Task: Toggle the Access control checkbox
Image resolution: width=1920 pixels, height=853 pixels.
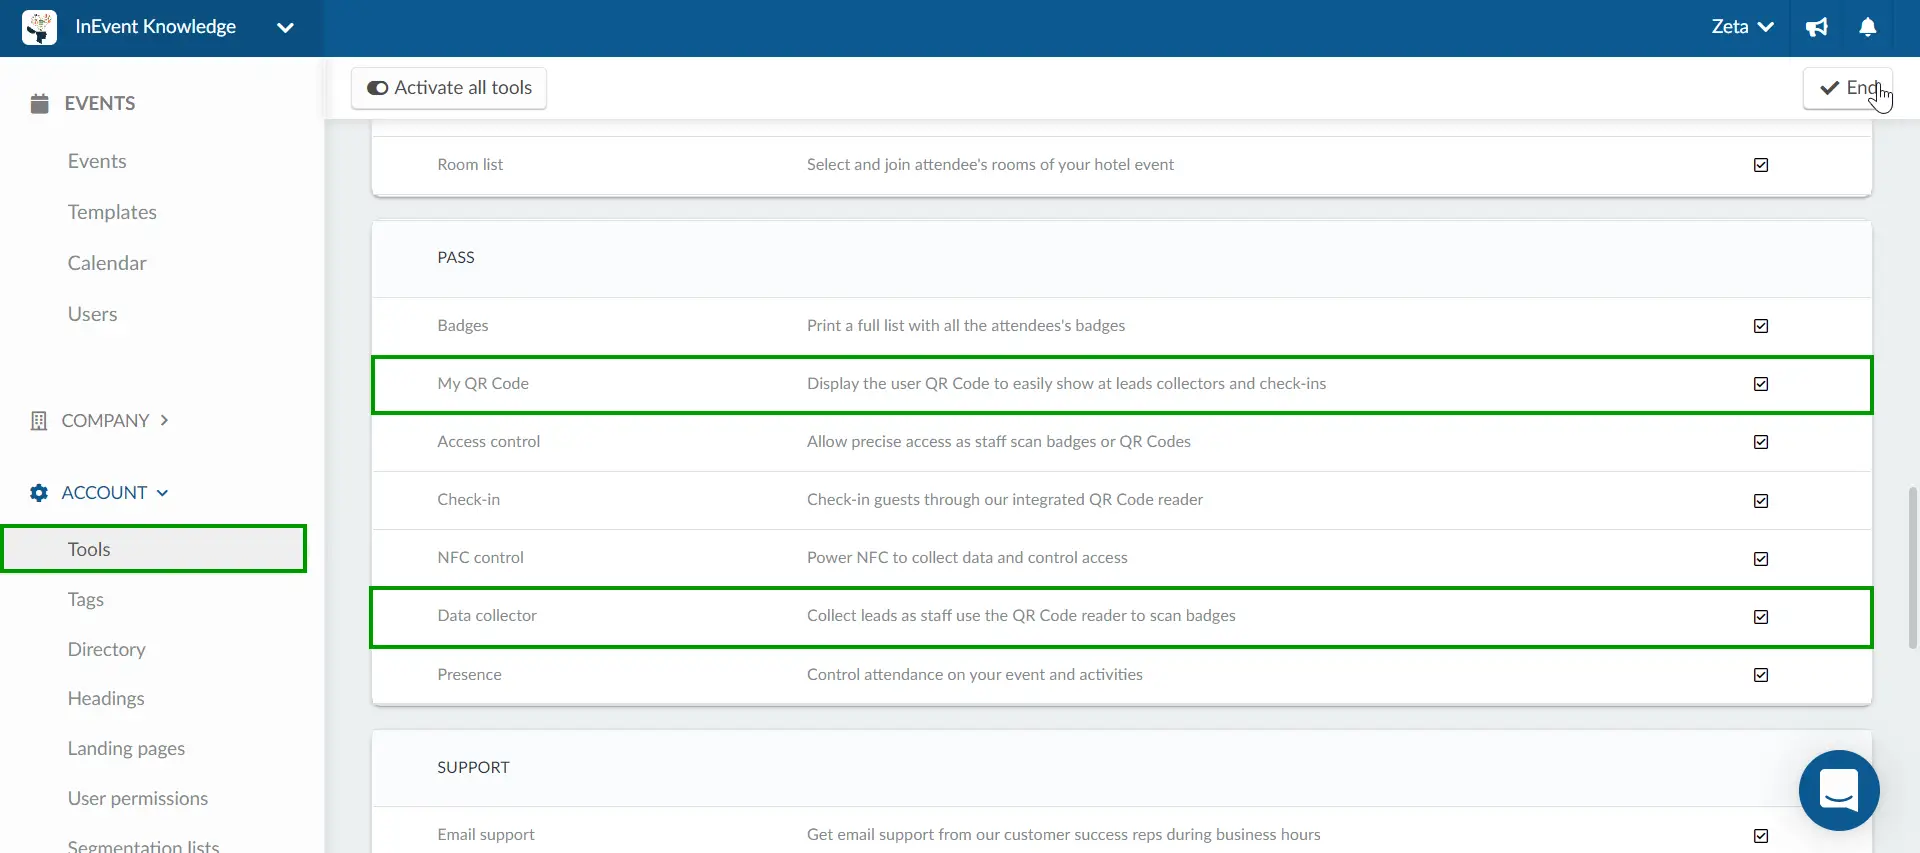Action: point(1761,442)
